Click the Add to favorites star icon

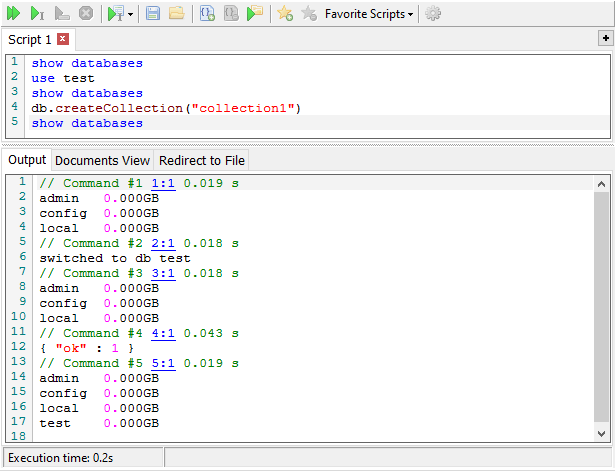(x=285, y=14)
